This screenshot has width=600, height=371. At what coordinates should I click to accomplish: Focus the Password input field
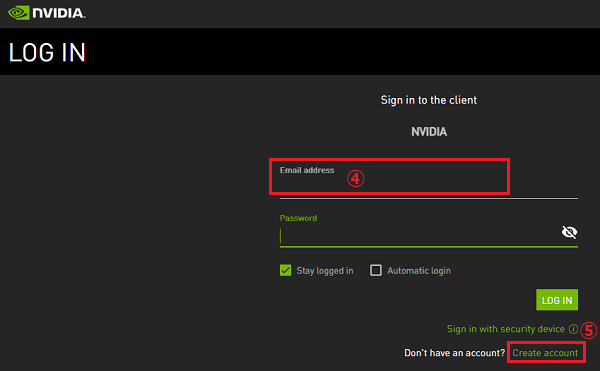(x=419, y=236)
